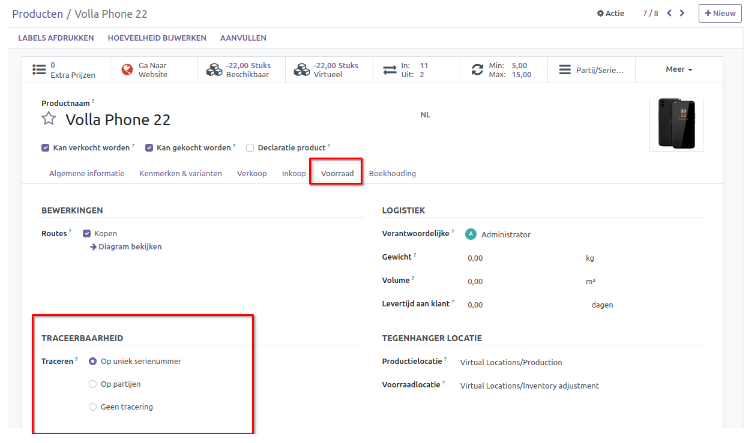This screenshot has height=443, width=751.
Task: Open Extra Prijzen stat button
Action: (65, 70)
